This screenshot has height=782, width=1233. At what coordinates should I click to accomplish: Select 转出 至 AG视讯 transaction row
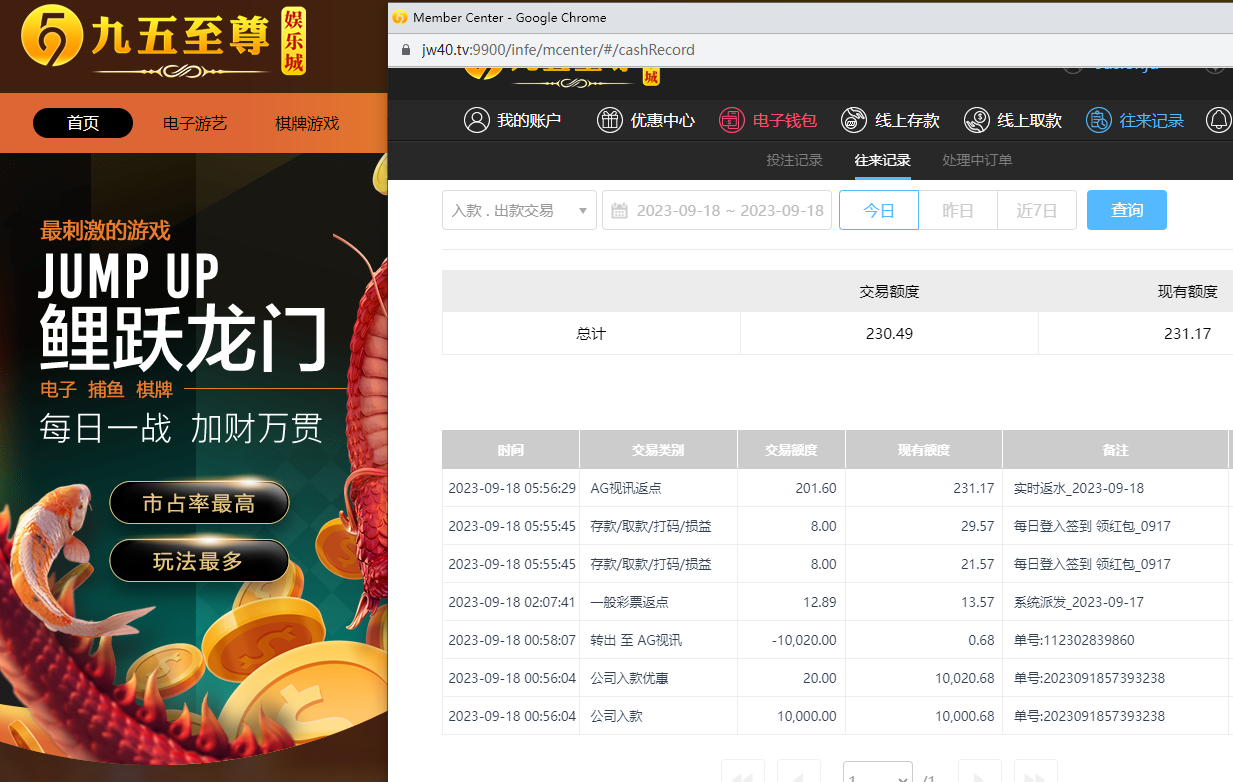pos(837,640)
